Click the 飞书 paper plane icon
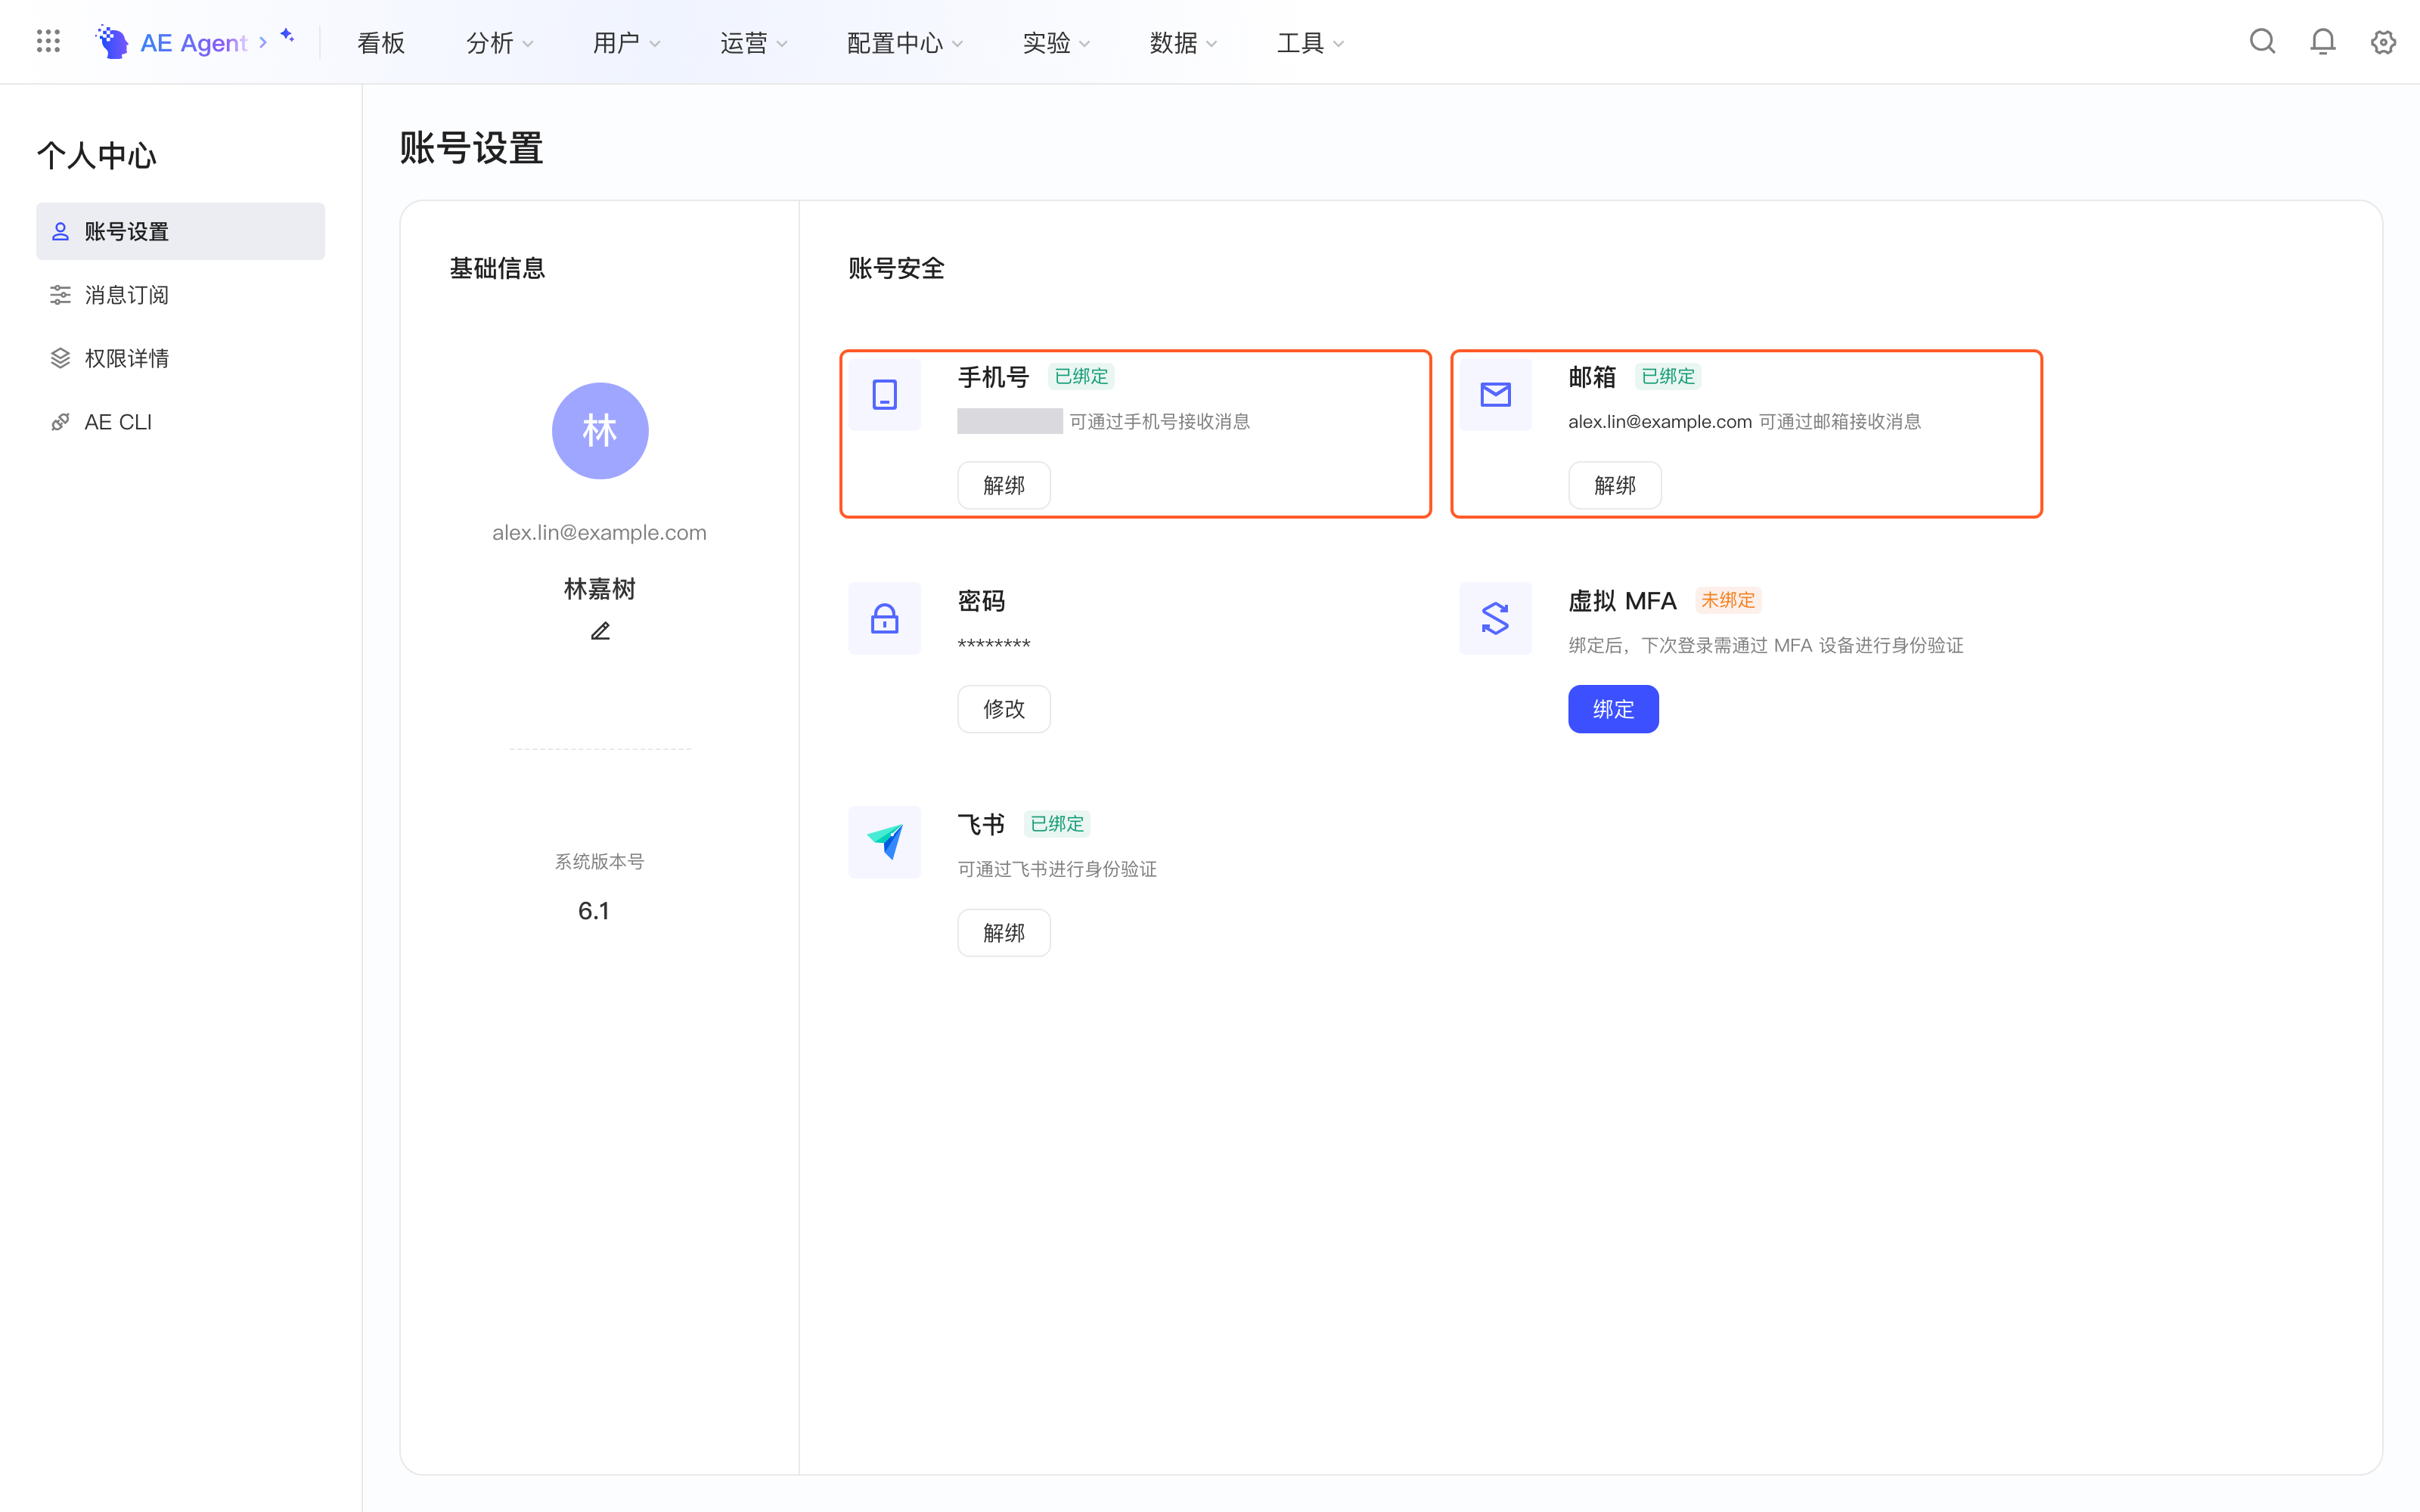2420x1512 pixels. (884, 842)
